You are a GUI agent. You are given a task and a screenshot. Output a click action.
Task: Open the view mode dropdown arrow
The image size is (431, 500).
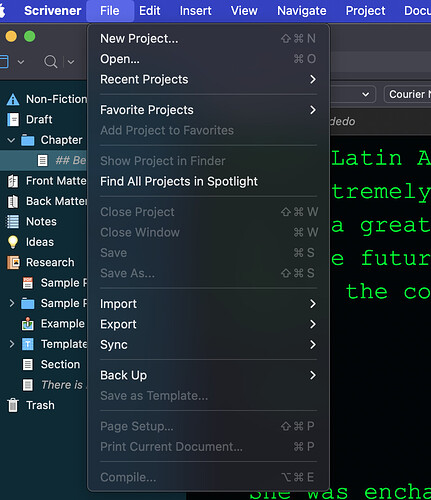click(21, 62)
